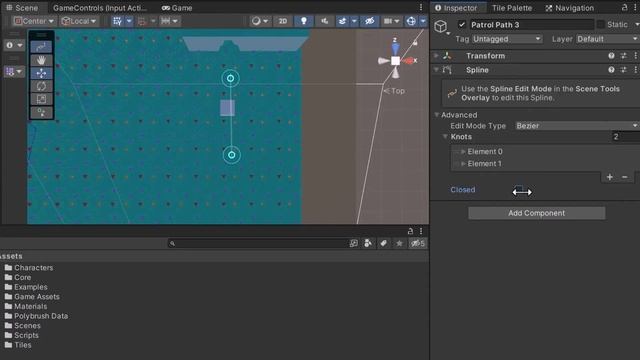Expand the Transform component
The height and width of the screenshot is (360, 640).
pyautogui.click(x=436, y=56)
